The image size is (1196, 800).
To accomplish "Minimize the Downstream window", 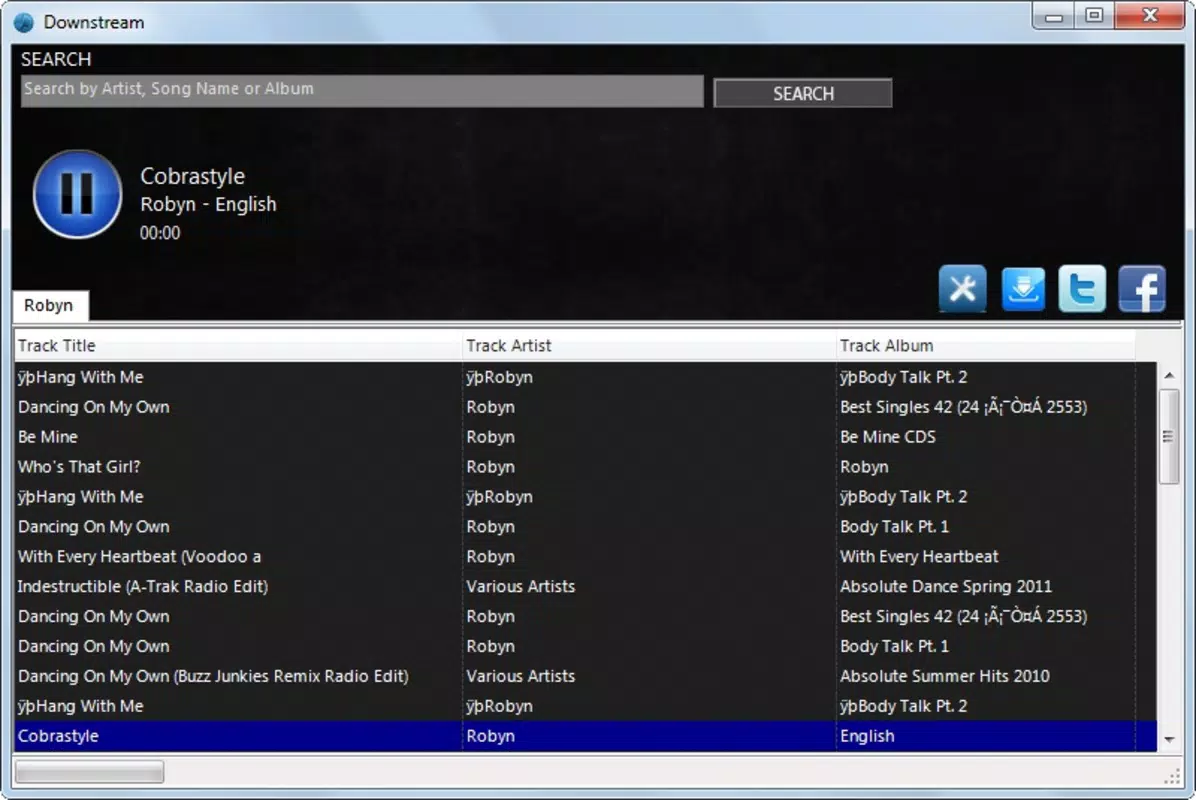I will pyautogui.click(x=1053, y=16).
